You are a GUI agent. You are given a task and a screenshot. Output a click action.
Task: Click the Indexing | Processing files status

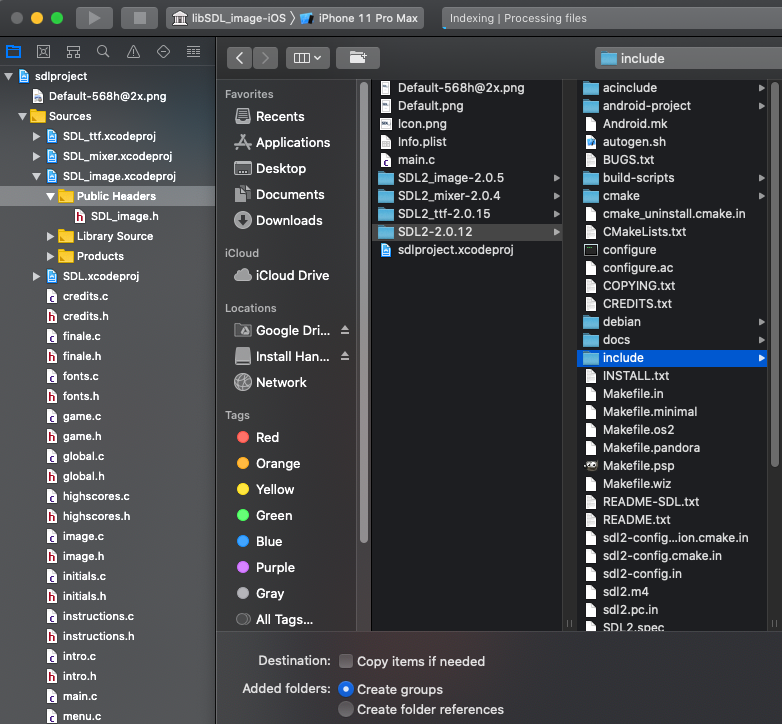pyautogui.click(x=518, y=18)
